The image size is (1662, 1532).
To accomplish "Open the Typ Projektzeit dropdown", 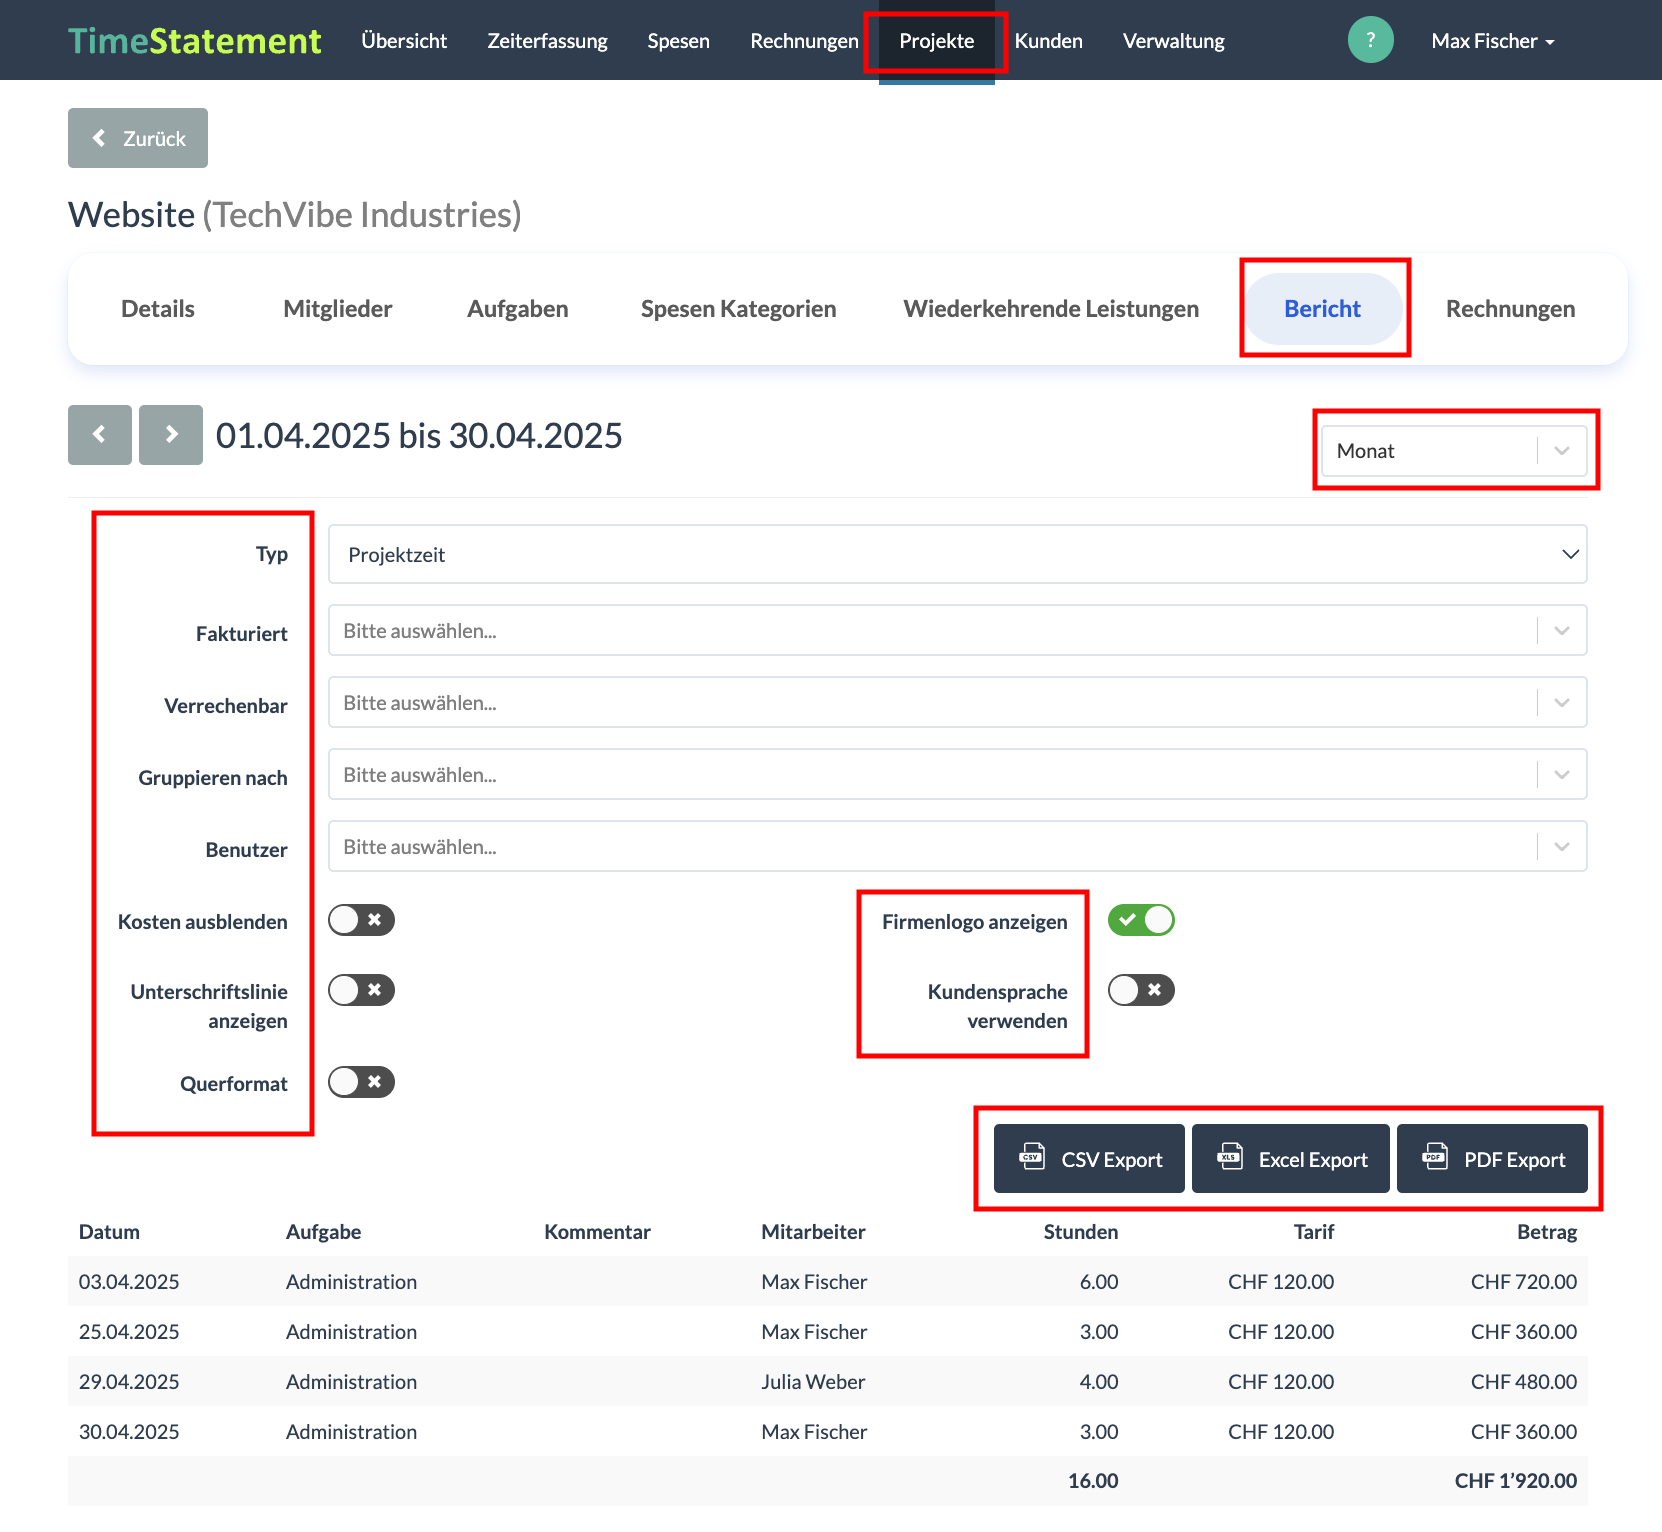I will click(x=958, y=554).
